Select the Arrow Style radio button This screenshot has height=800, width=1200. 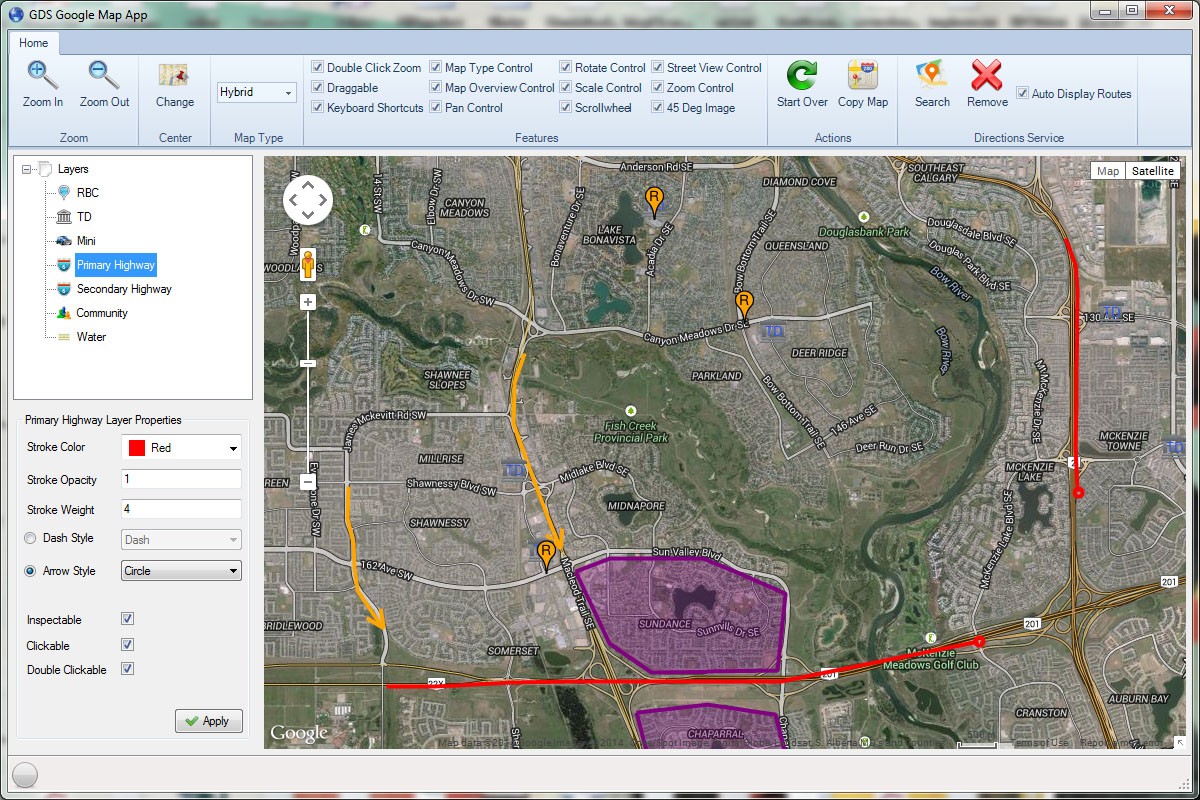[x=30, y=571]
